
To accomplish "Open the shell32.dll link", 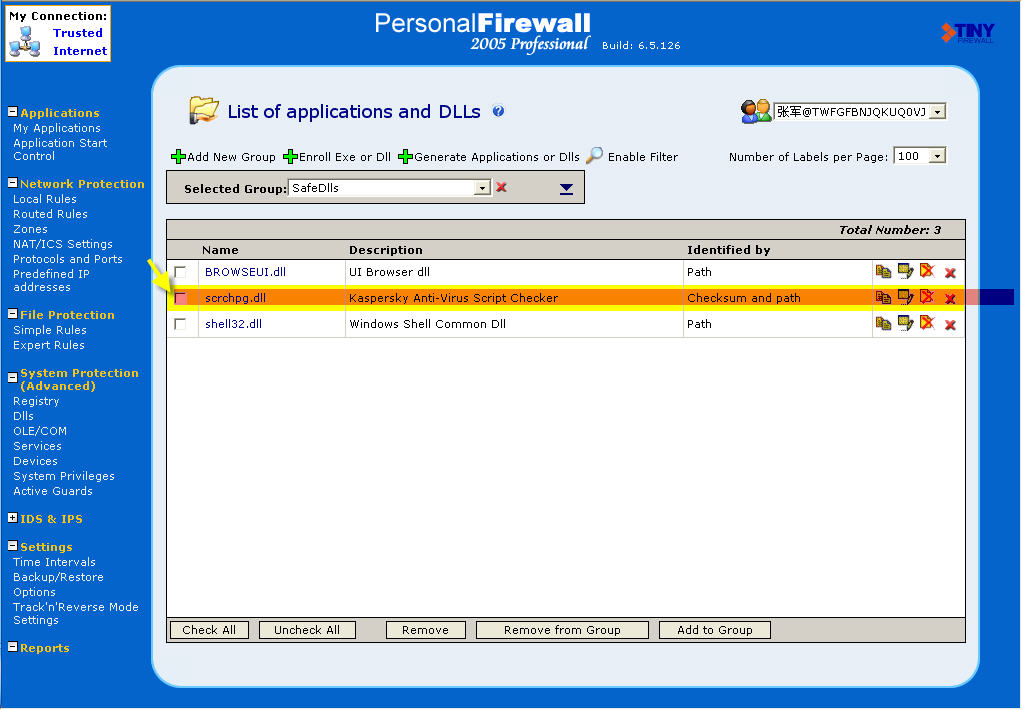I will 233,325.
